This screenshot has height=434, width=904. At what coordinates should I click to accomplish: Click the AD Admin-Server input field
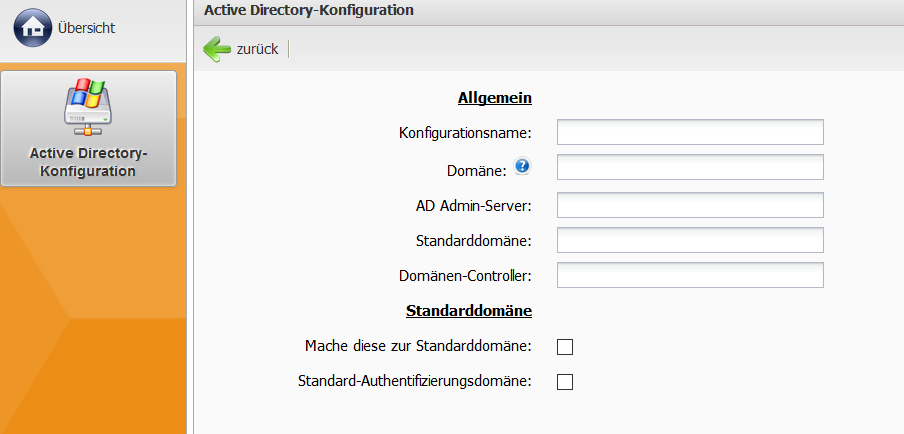coord(690,205)
